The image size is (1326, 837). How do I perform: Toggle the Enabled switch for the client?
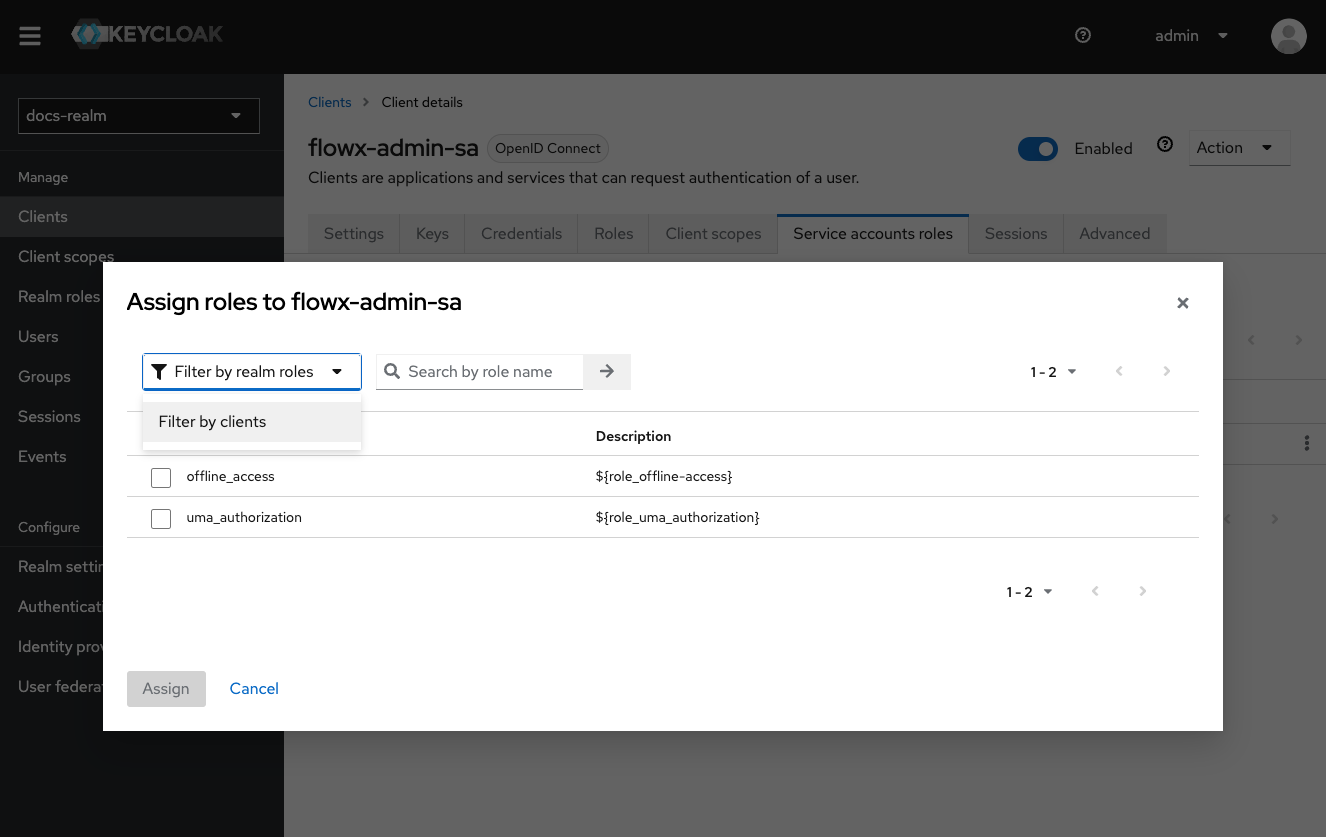point(1037,149)
